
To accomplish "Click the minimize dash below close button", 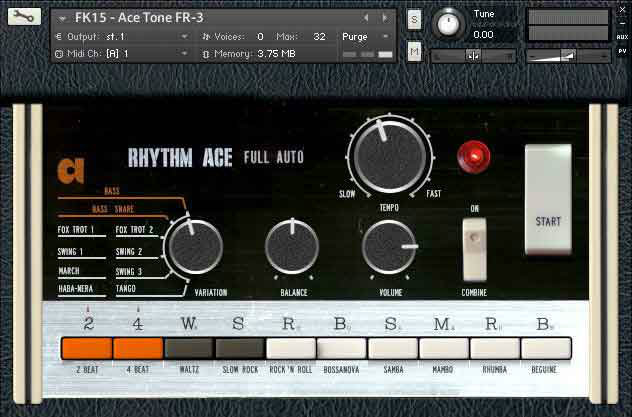I will 622,23.
